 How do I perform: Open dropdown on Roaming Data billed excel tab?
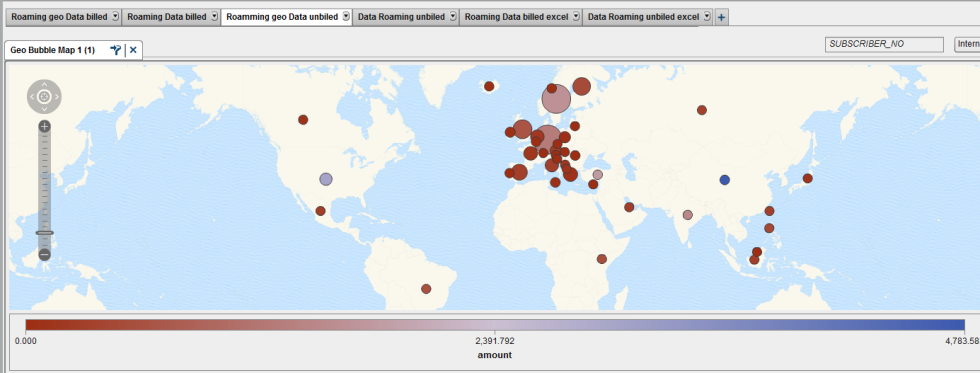pyautogui.click(x=576, y=17)
